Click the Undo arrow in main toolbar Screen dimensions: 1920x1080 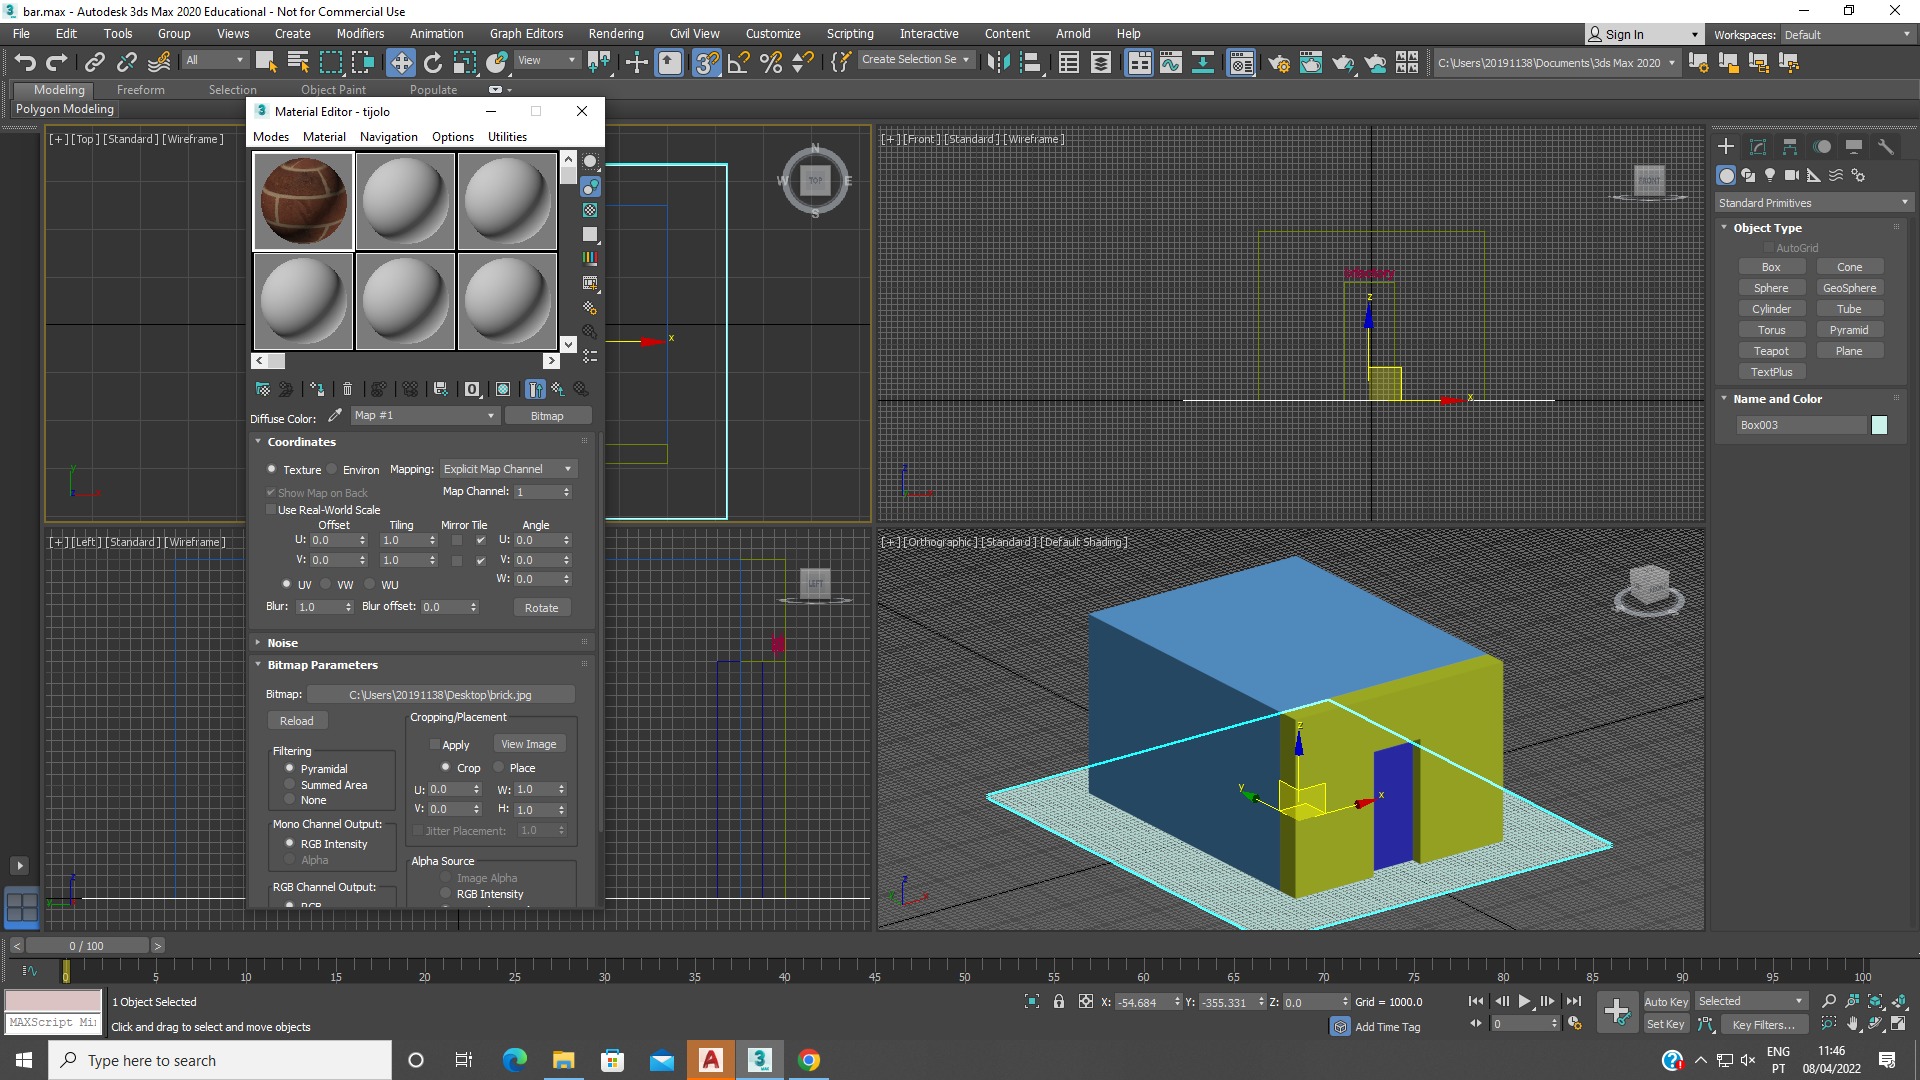[x=25, y=62]
